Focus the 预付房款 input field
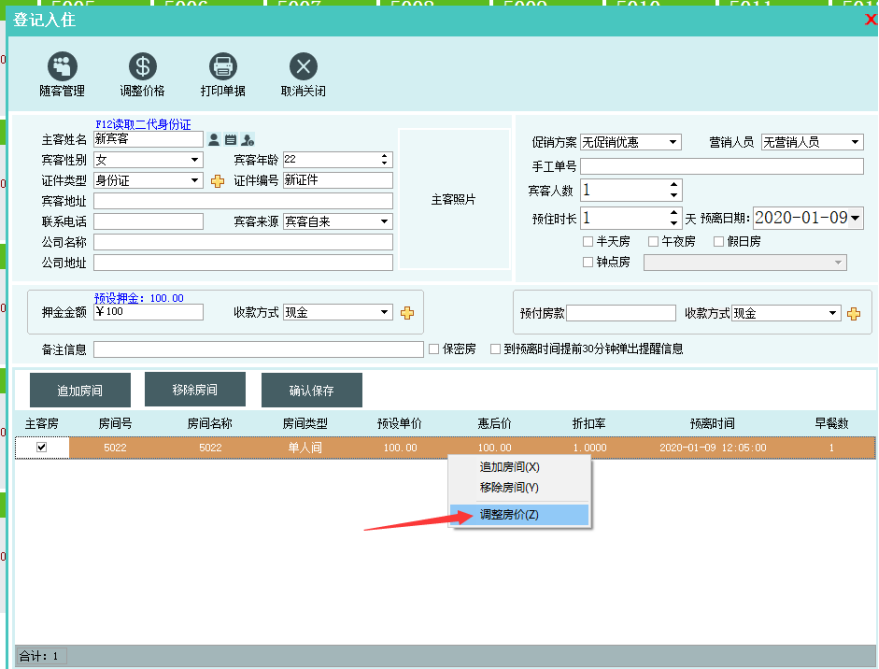Image resolution: width=879 pixels, height=669 pixels. [621, 313]
